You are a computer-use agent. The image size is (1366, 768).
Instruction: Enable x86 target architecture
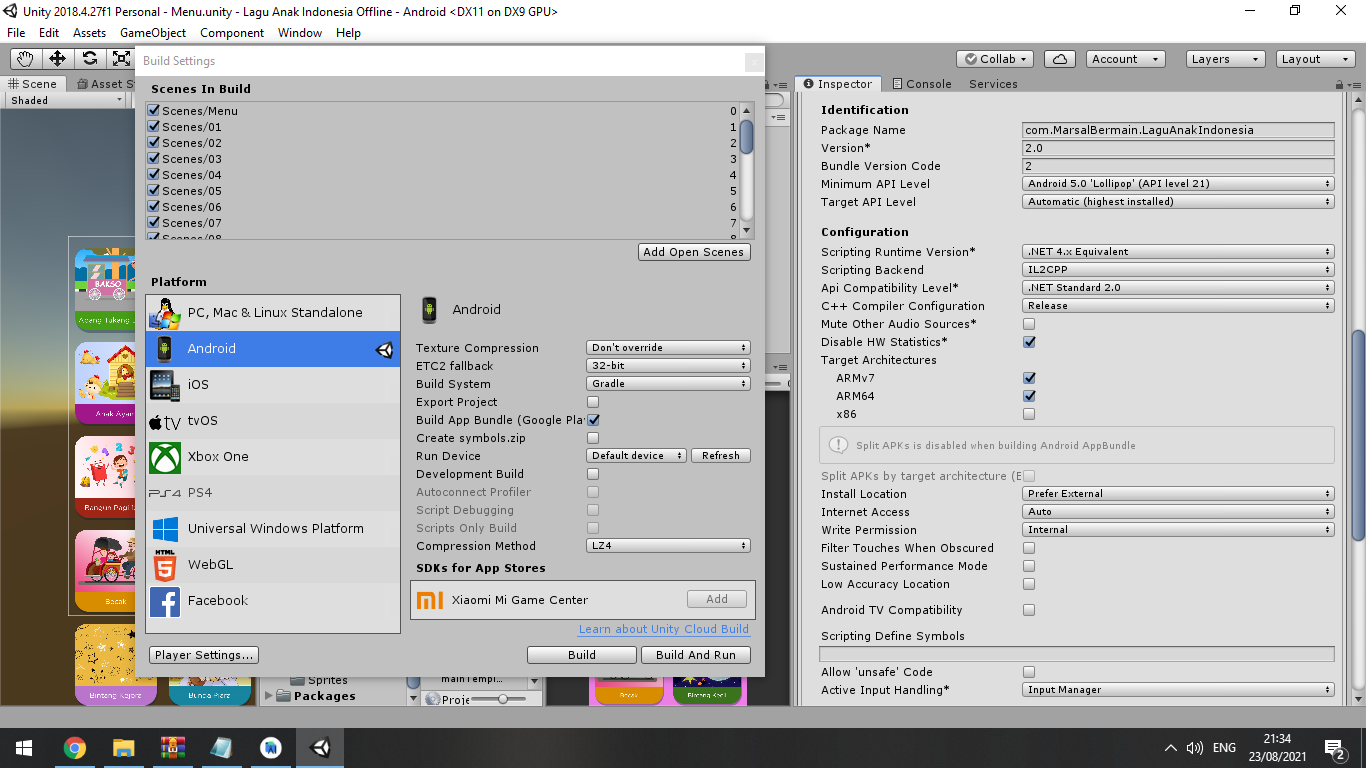1029,414
